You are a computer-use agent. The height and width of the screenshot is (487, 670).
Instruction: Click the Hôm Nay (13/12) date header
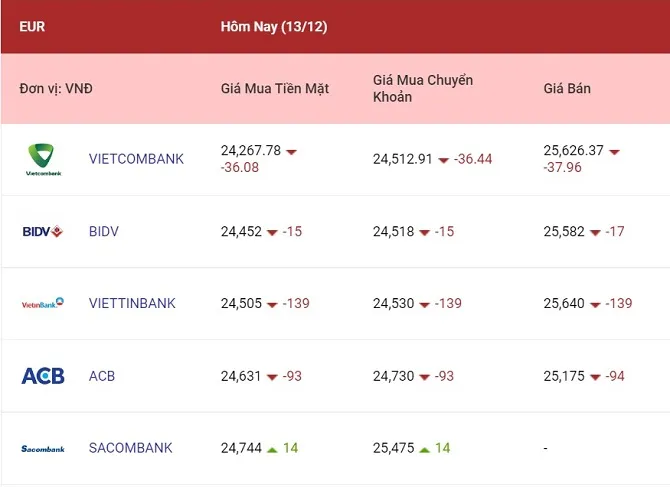274,27
